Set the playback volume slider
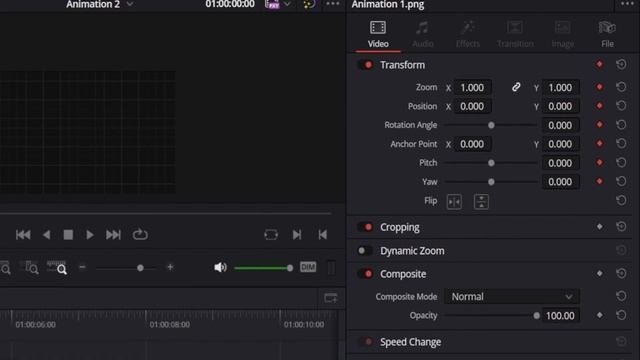Viewport: 640px width, 360px height. [262, 268]
